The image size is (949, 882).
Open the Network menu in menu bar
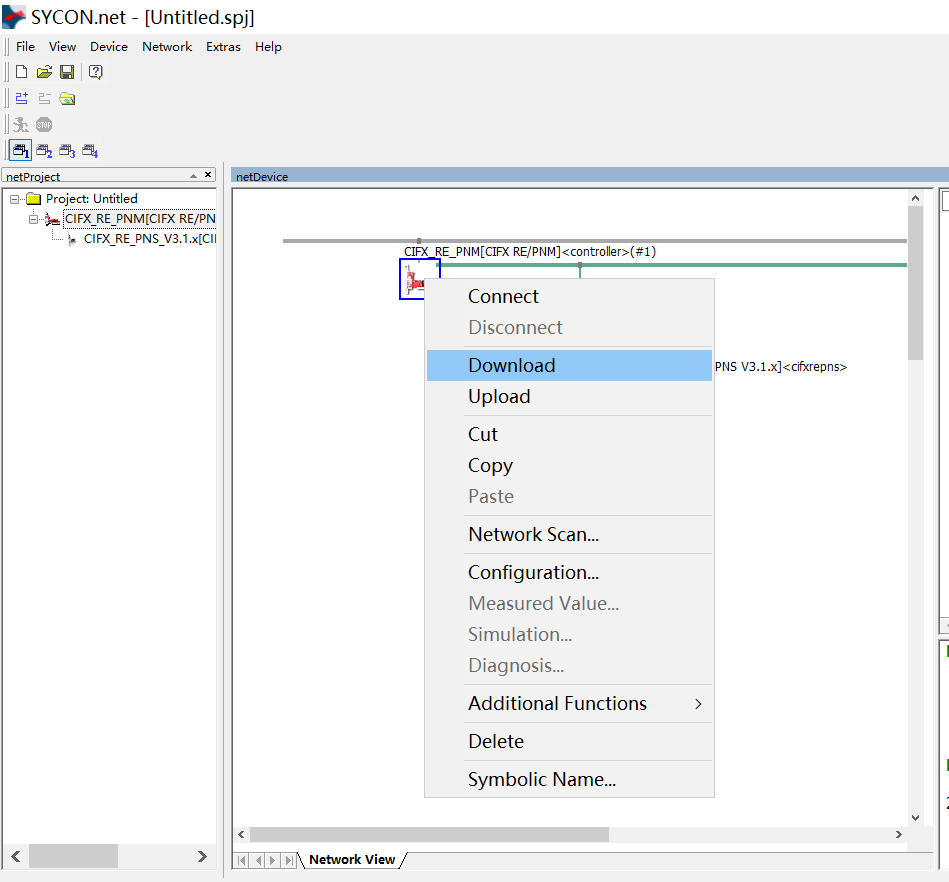point(166,47)
